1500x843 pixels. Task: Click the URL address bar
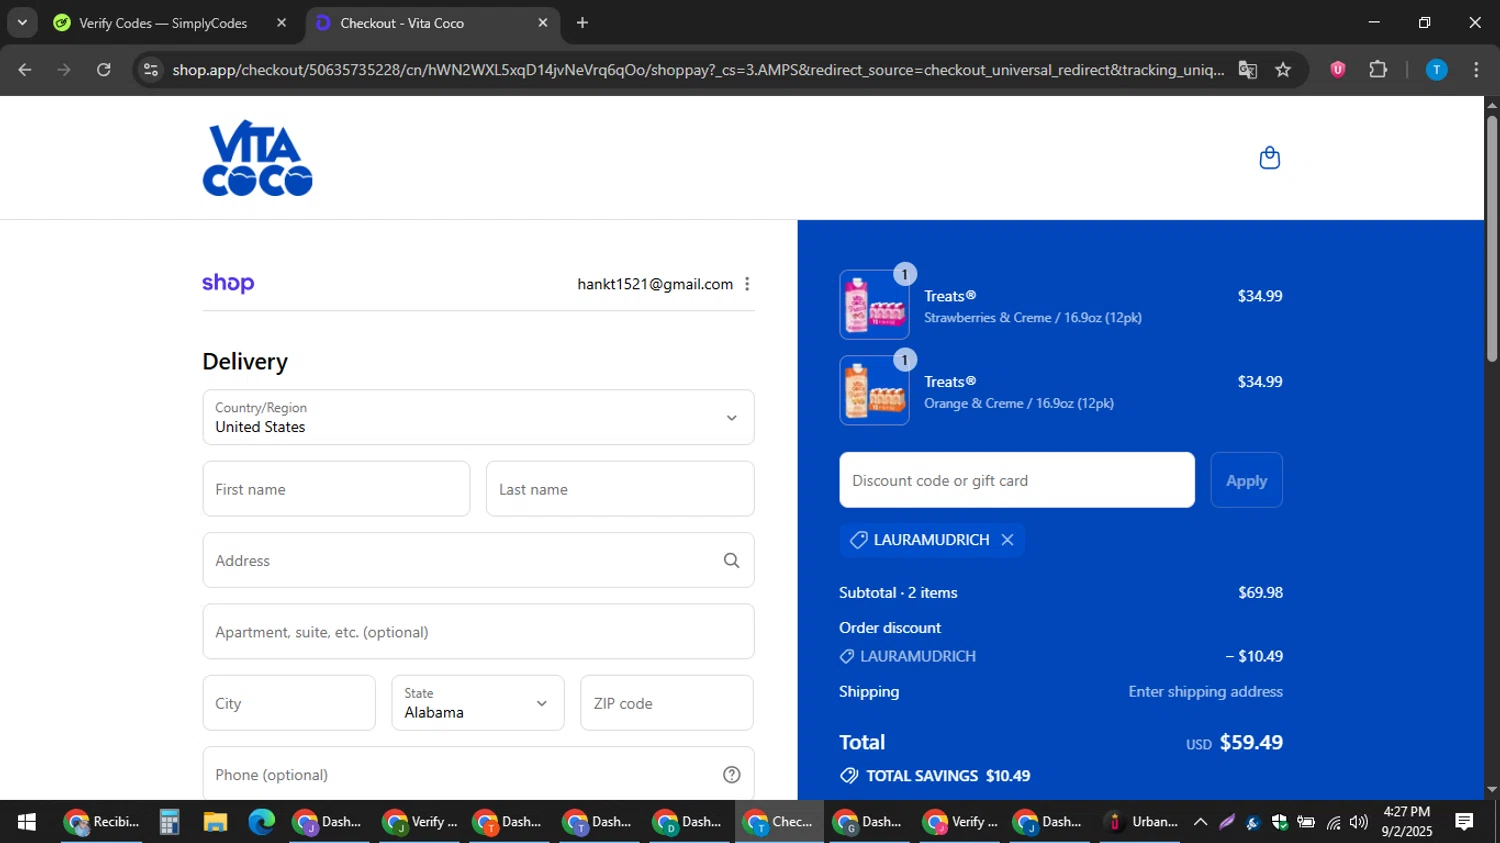697,70
